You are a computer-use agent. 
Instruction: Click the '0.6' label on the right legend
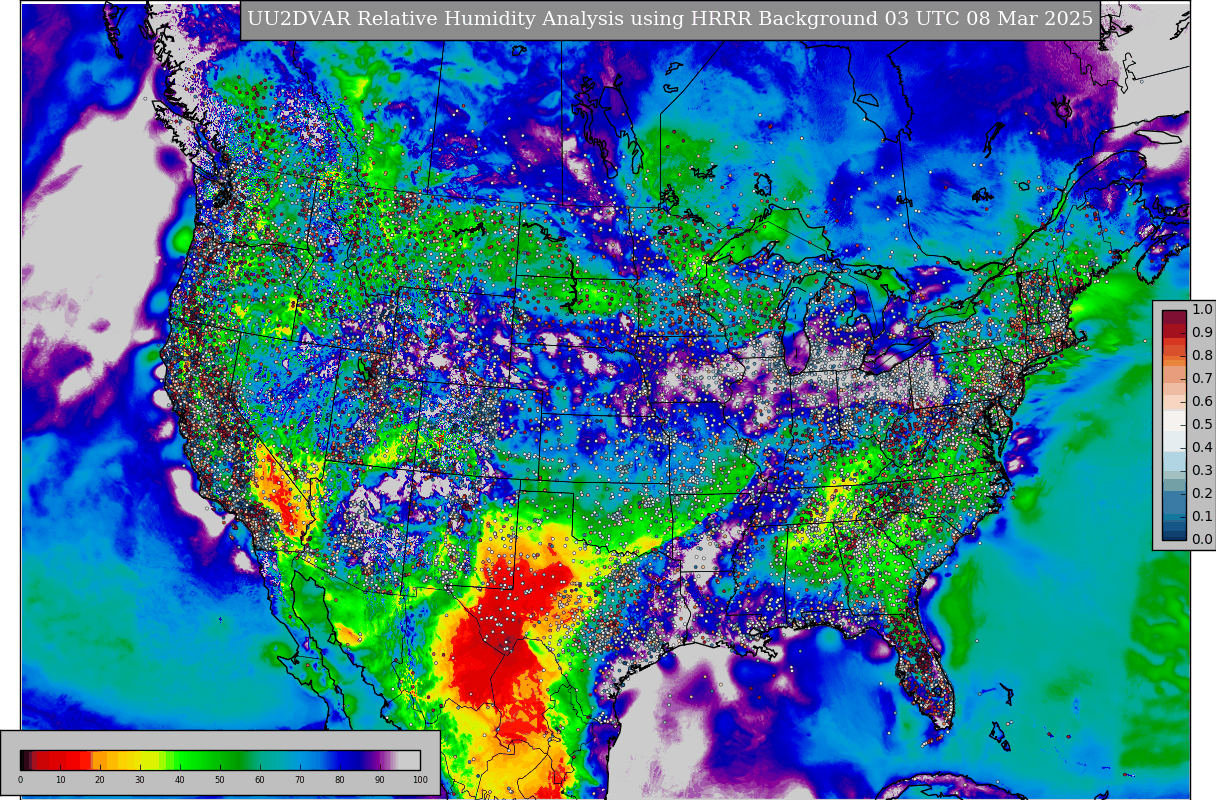click(x=1202, y=402)
